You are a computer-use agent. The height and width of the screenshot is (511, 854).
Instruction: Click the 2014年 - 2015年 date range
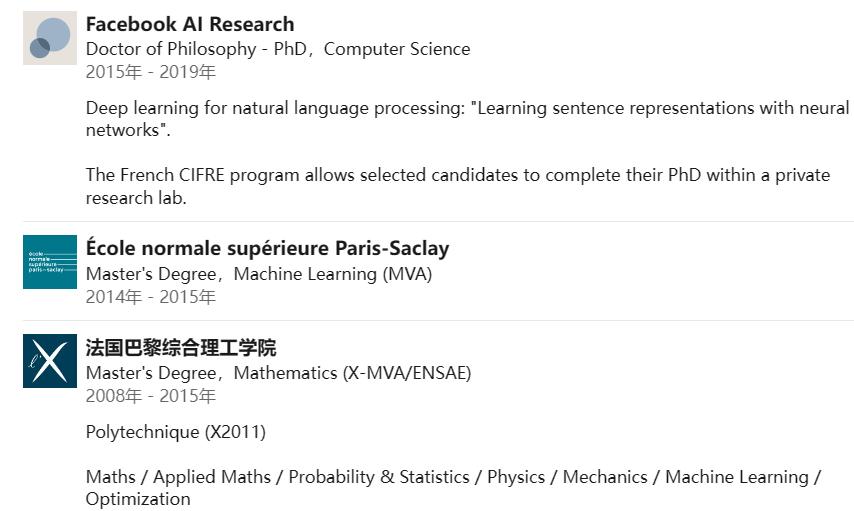click(x=150, y=297)
